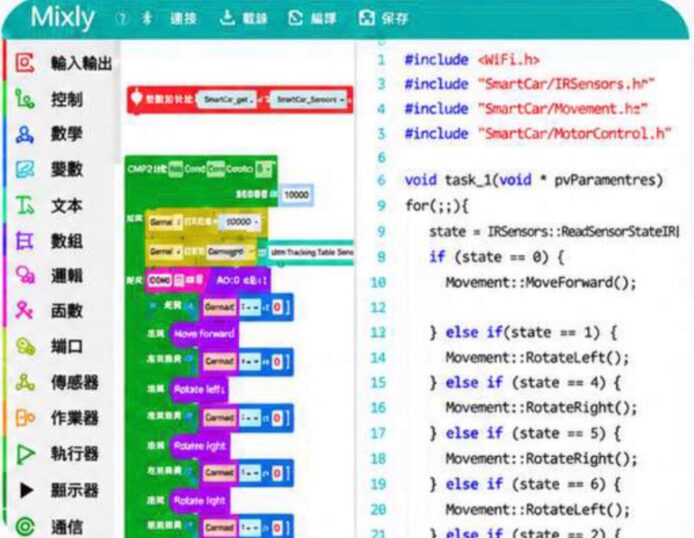Click the compile icon in header

point(295,18)
